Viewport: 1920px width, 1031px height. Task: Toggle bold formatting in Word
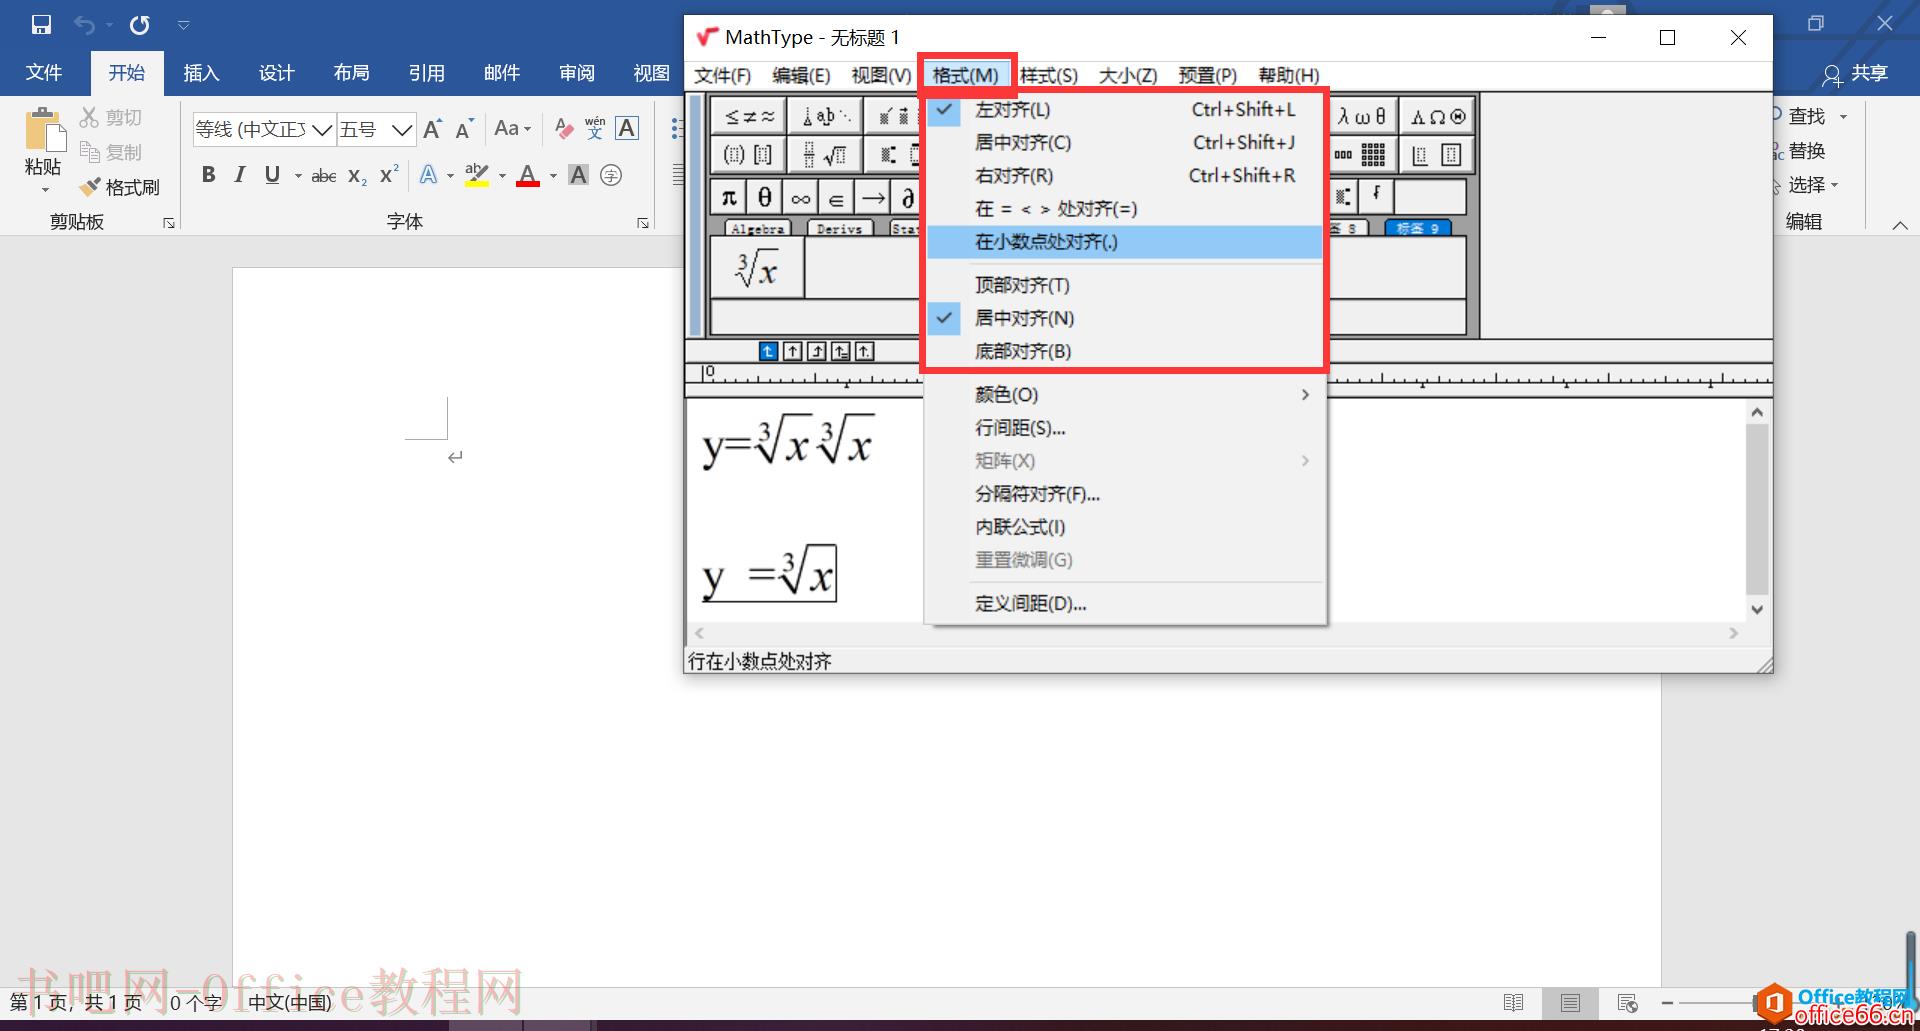click(x=208, y=175)
